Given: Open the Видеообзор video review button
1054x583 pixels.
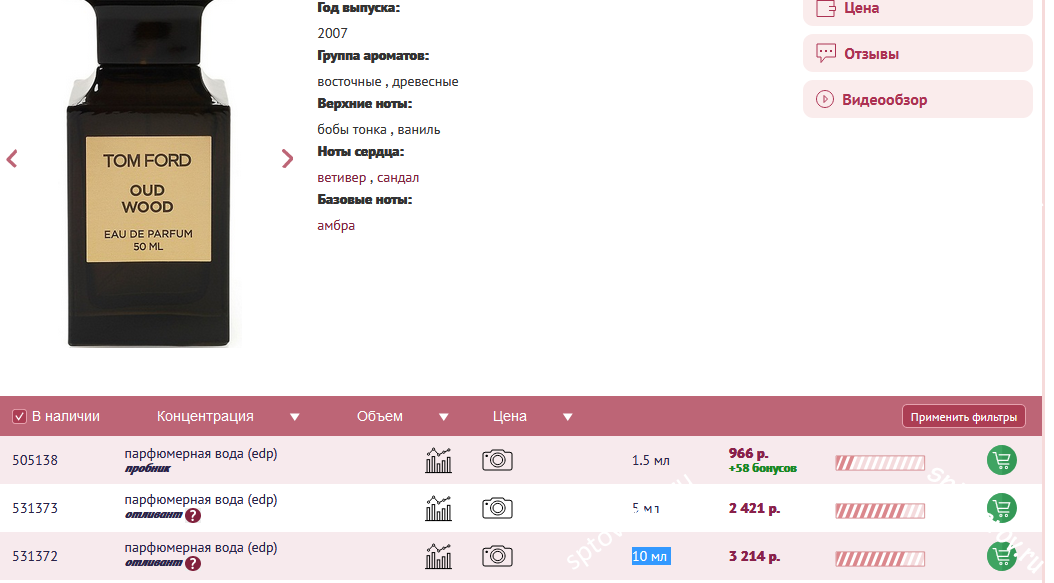Looking at the screenshot, I should 918,100.
